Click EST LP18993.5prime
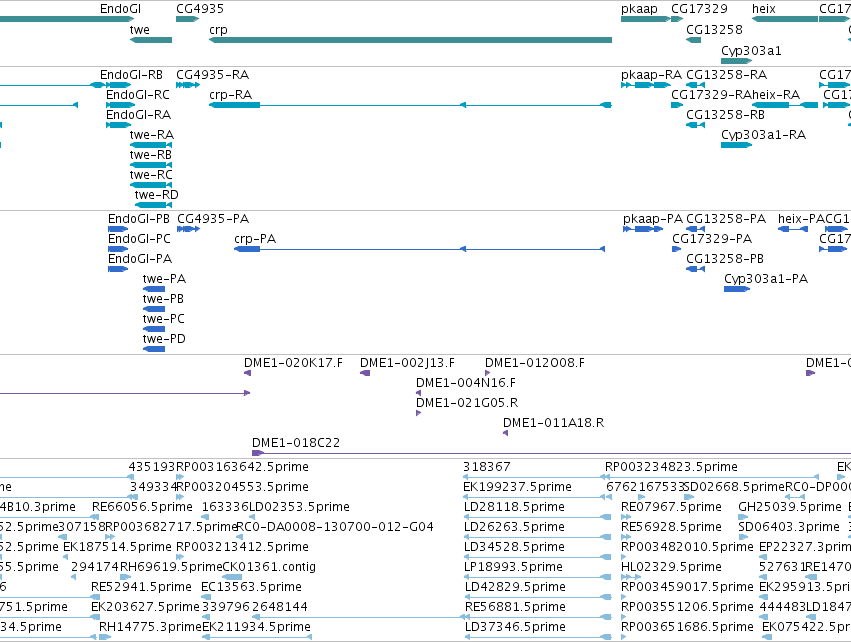Viewport: 851px width, 642px height. coord(513,567)
